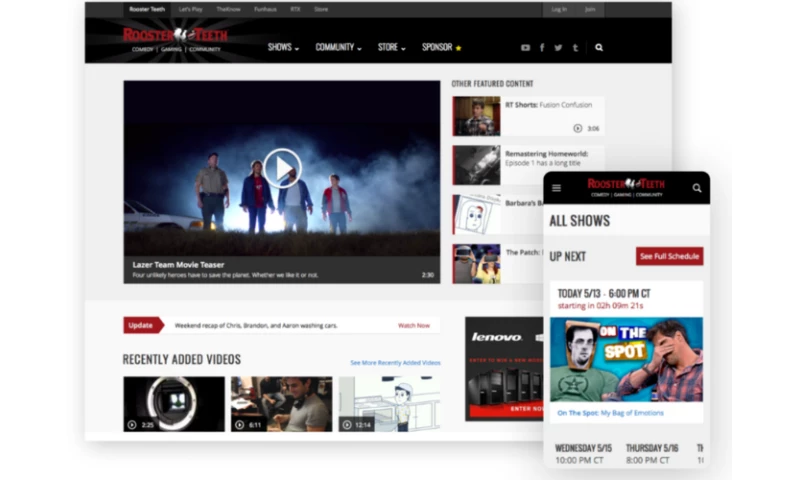Open the YouTube icon in the header
The height and width of the screenshot is (480, 800).
point(525,47)
